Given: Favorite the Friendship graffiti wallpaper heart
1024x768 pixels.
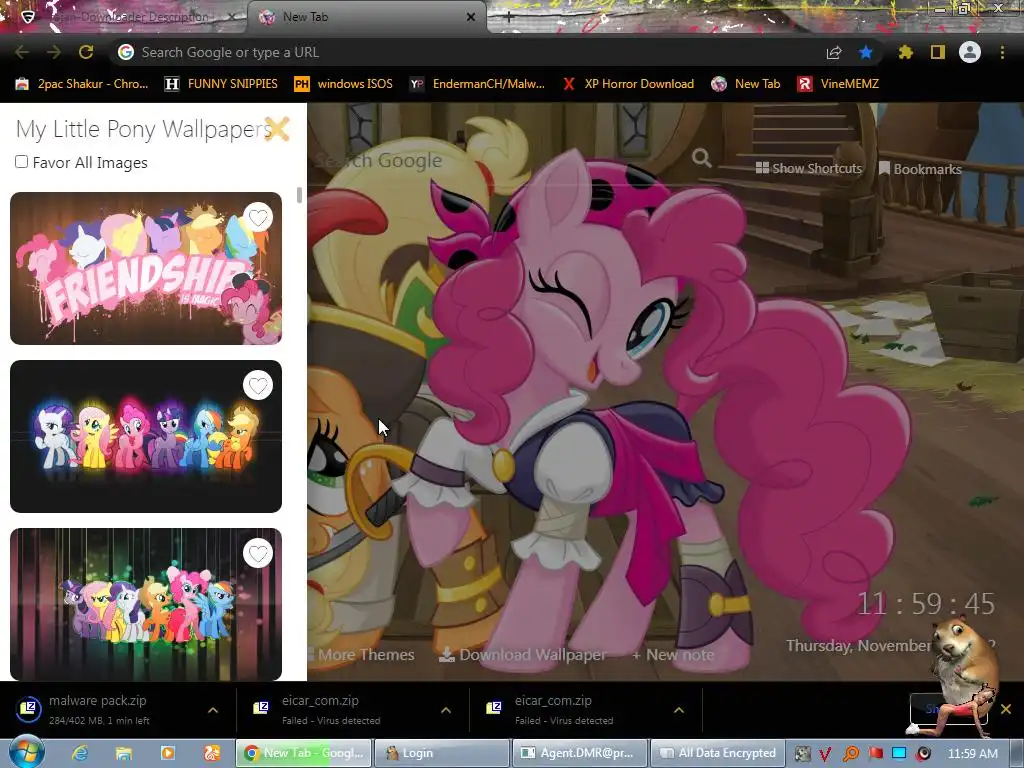Looking at the screenshot, I should 258,217.
